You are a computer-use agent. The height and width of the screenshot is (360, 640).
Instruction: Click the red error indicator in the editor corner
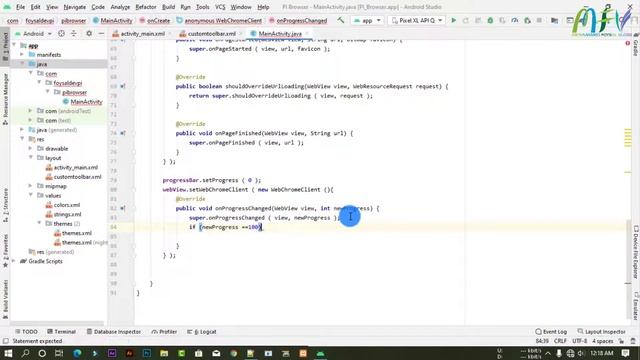point(628,43)
